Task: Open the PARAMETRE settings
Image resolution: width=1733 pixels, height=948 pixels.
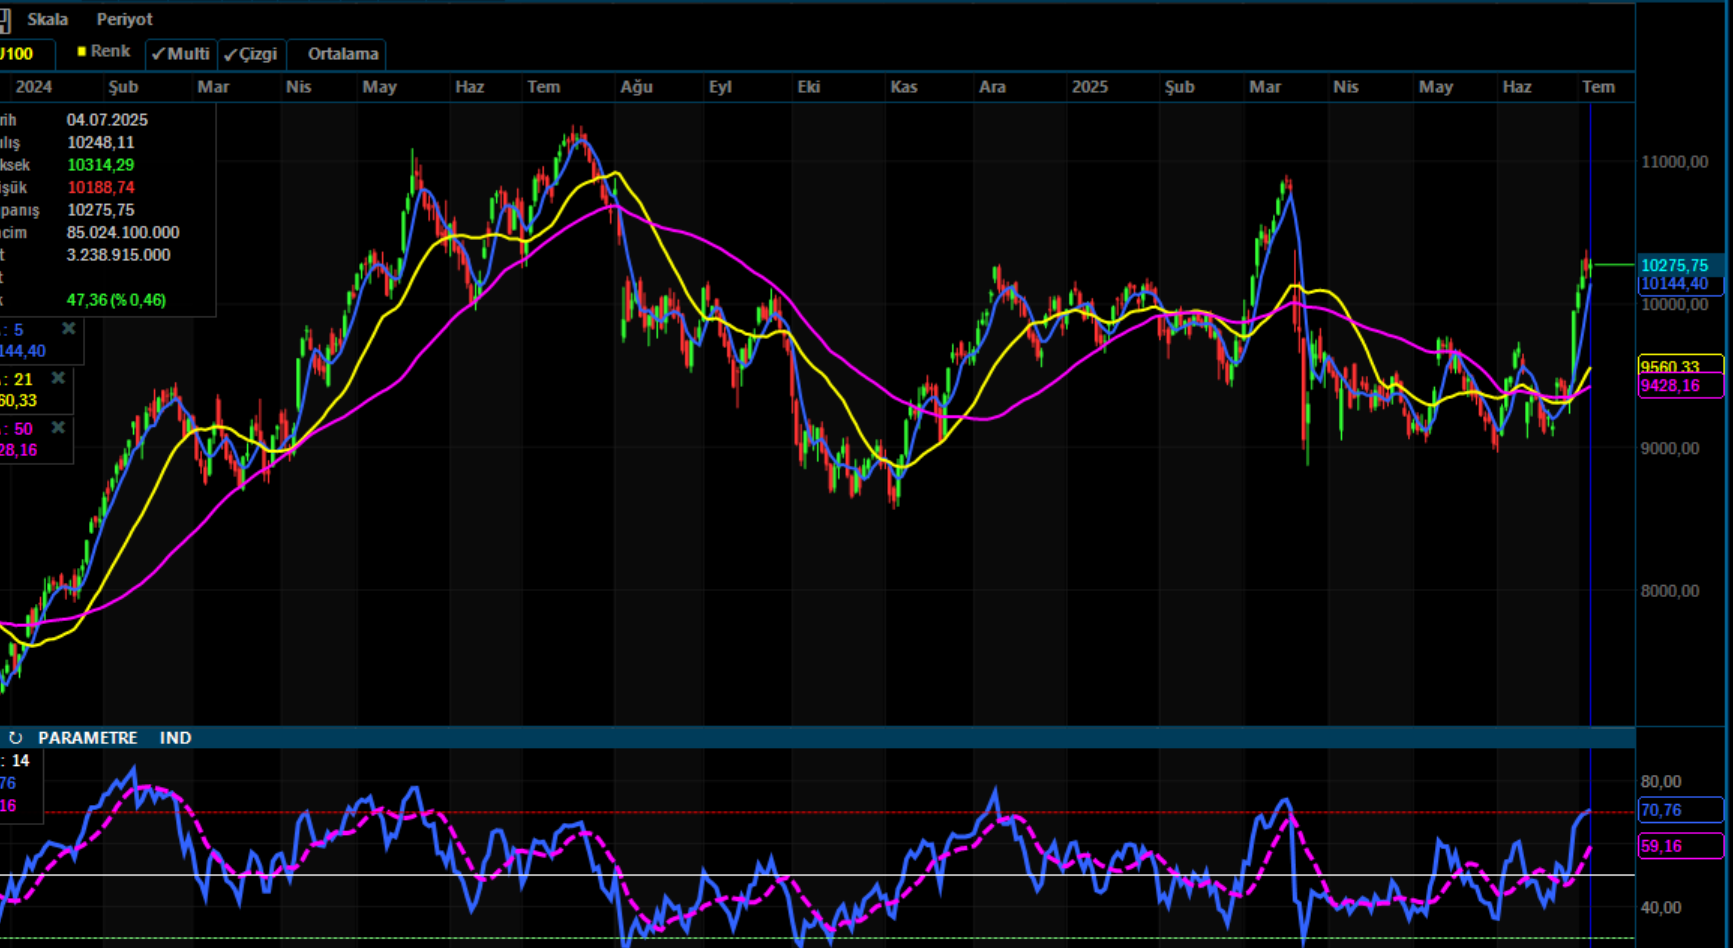Action: (88, 738)
